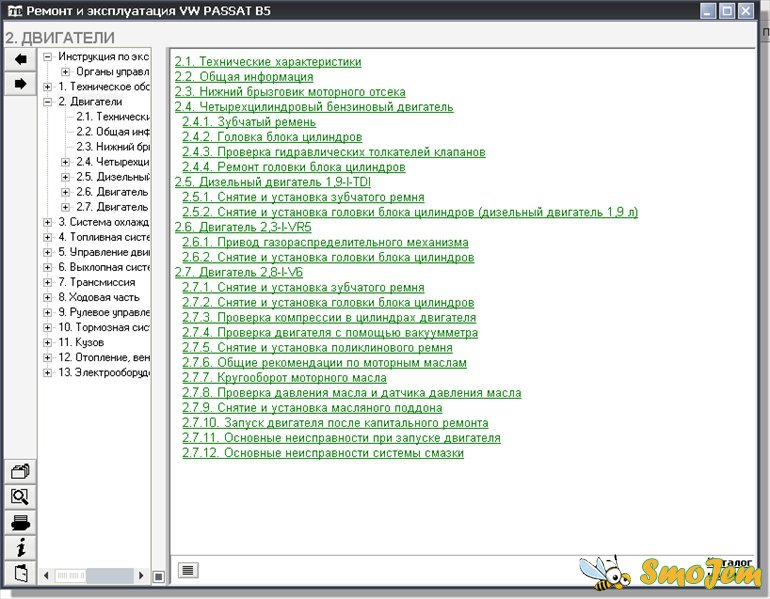Open link '2.6. Двигатель 2,3-I-VR5'

pyautogui.click(x=243, y=227)
